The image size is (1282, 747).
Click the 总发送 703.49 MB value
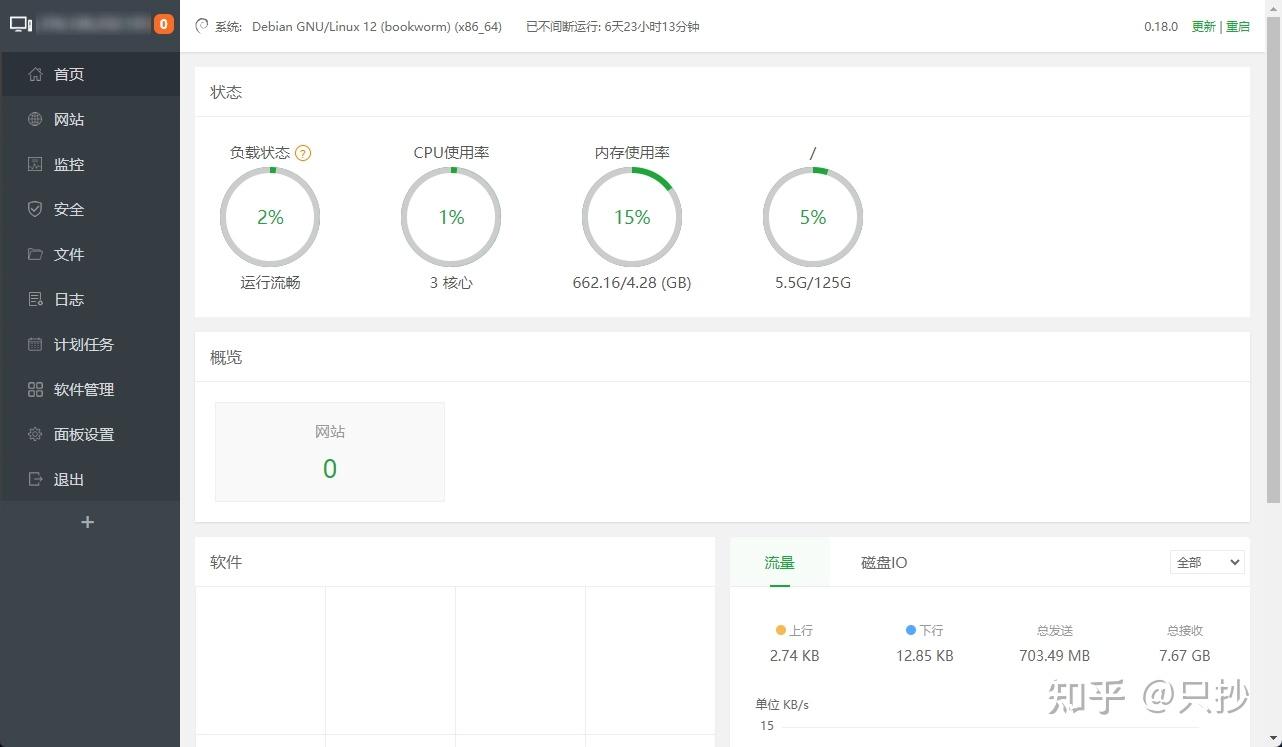(1055, 656)
